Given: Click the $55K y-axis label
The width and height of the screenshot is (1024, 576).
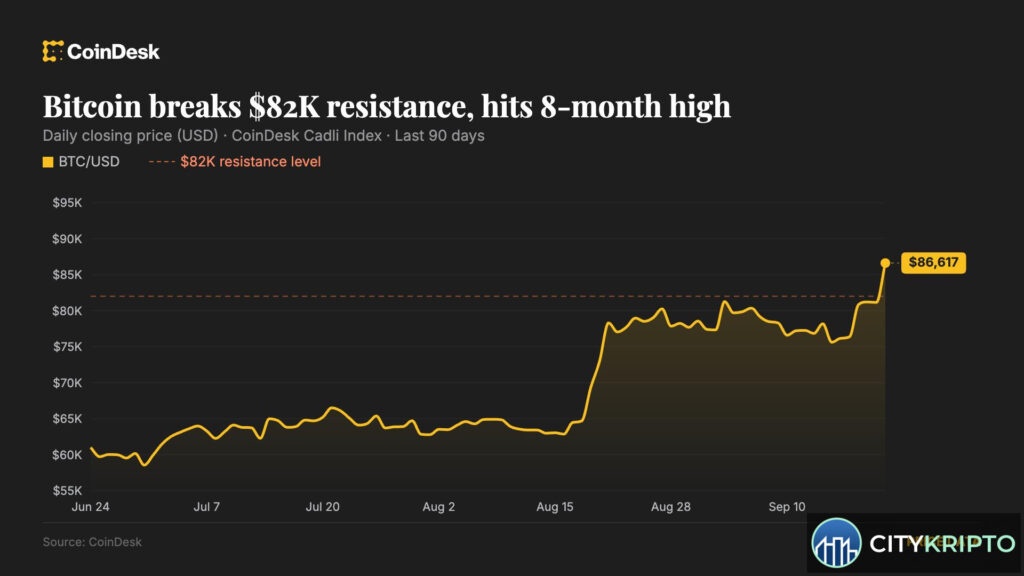Looking at the screenshot, I should point(67,490).
